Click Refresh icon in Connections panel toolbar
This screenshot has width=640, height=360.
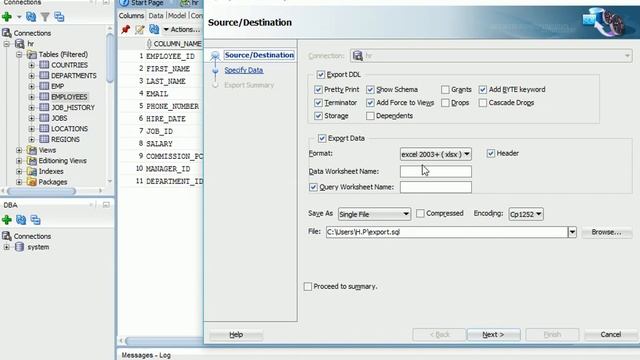point(31,17)
